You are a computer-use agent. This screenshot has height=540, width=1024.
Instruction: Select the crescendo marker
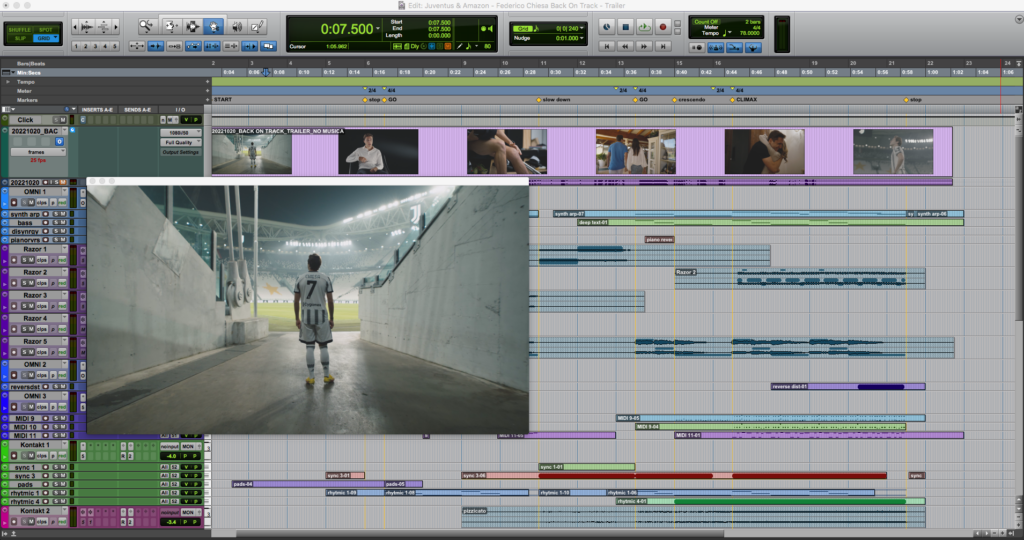tap(690, 100)
